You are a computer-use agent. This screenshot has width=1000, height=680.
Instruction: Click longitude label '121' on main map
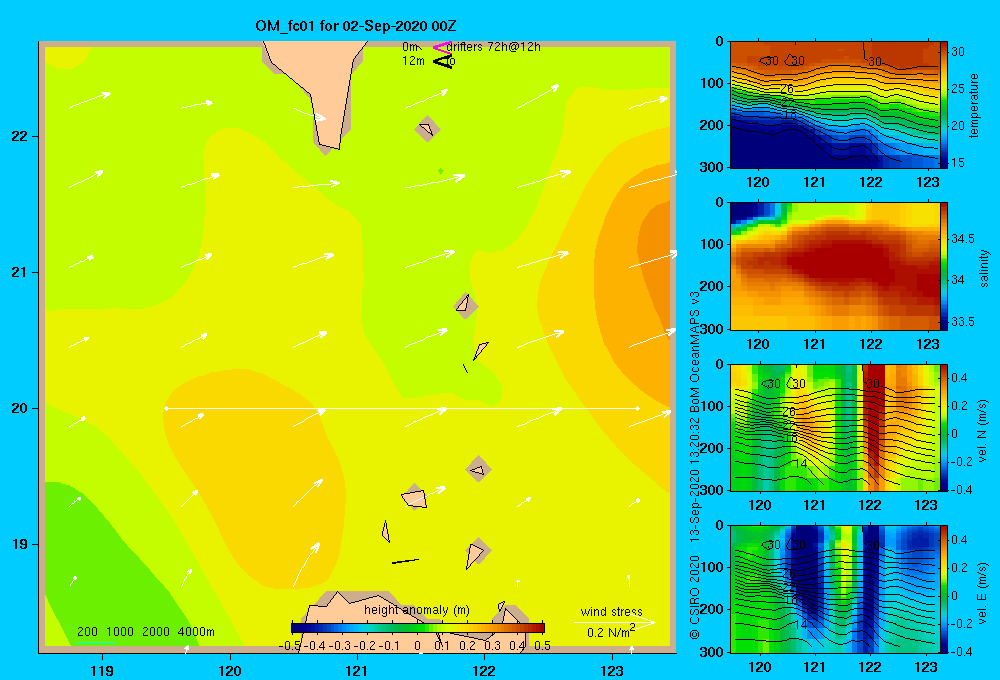click(x=357, y=670)
